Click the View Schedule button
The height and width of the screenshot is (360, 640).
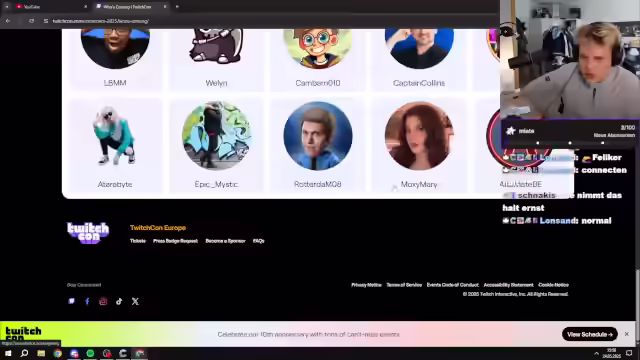click(x=589, y=334)
